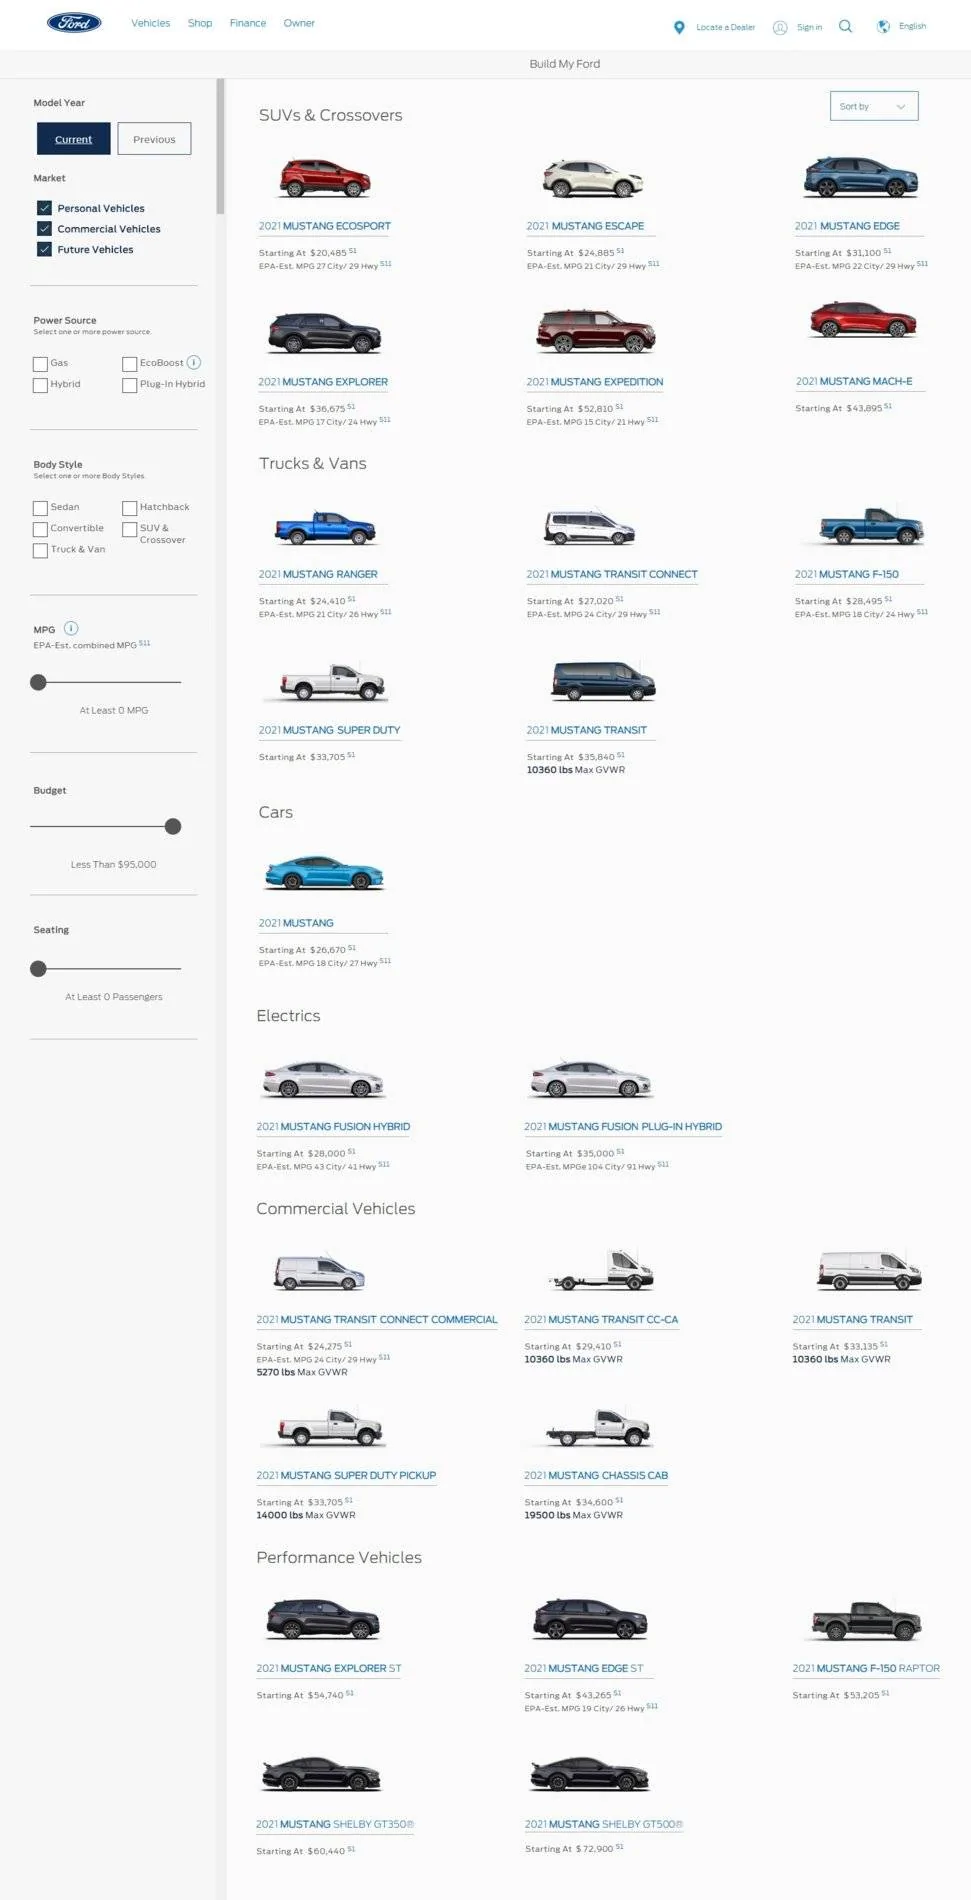This screenshot has height=1900, width=971.
Task: Click the Ford logo
Action: [x=74, y=23]
